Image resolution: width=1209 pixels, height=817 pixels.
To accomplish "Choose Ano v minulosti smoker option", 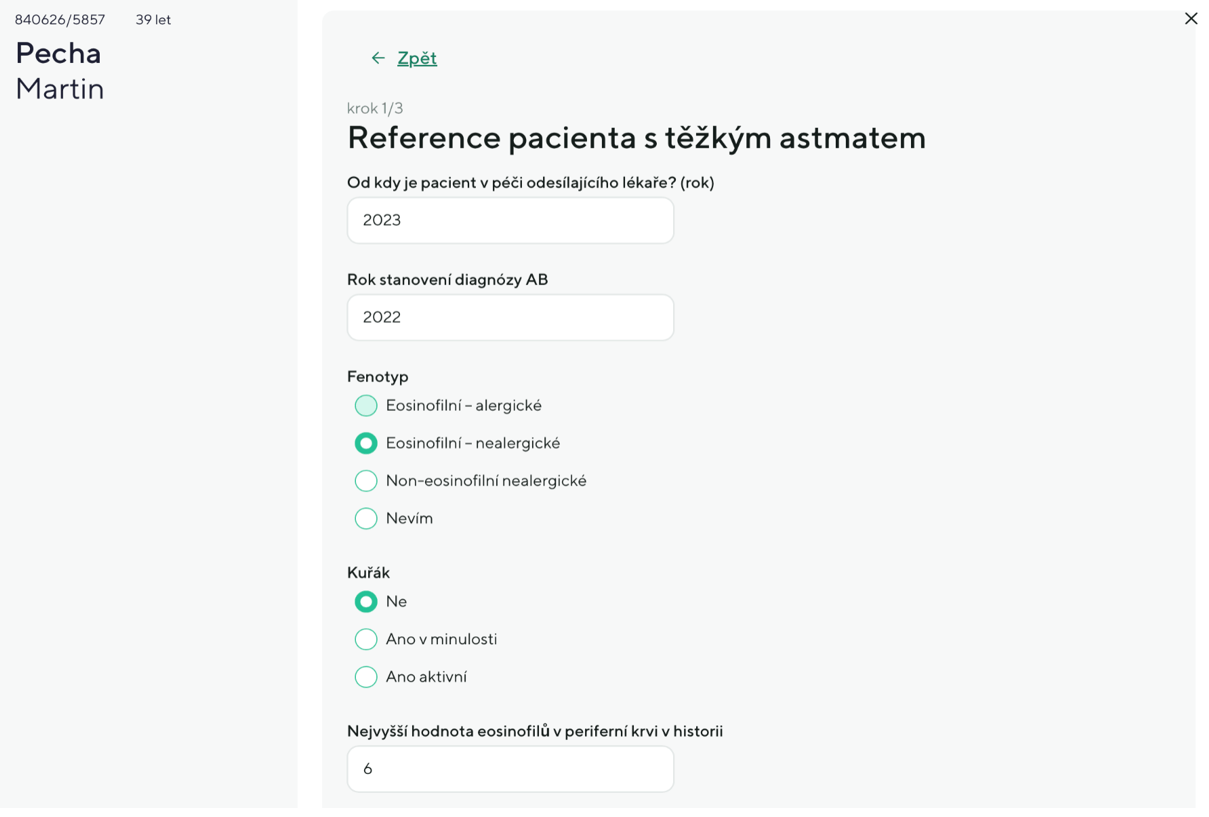I will 366,639.
